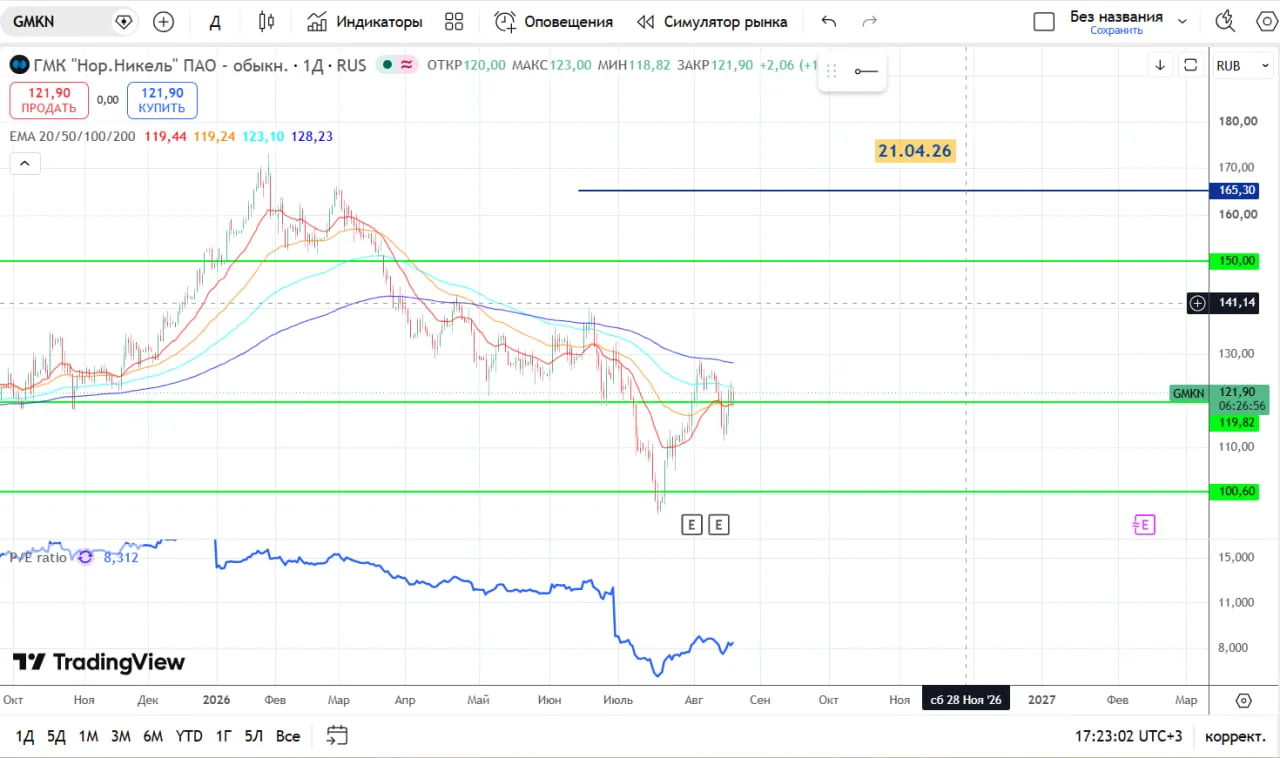Open GMKN symbol search field
Image resolution: width=1280 pixels, height=758 pixels.
click(x=69, y=21)
